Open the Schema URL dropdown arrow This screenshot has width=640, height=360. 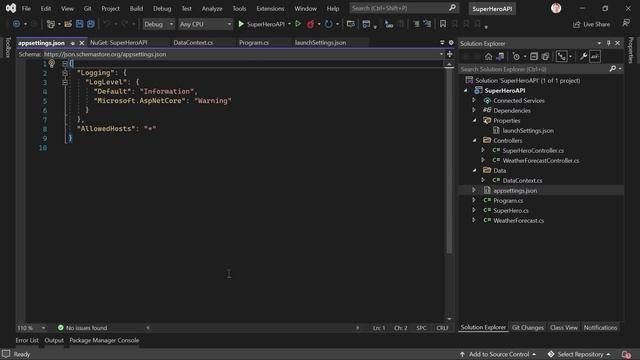[441, 54]
